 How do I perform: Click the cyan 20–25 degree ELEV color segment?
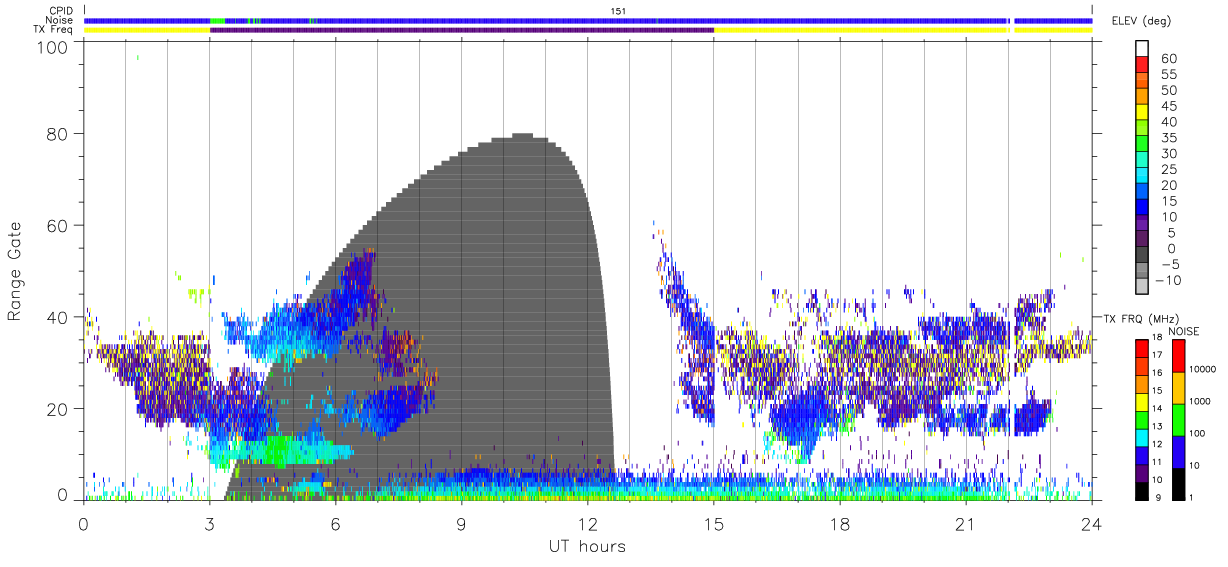pos(1142,176)
